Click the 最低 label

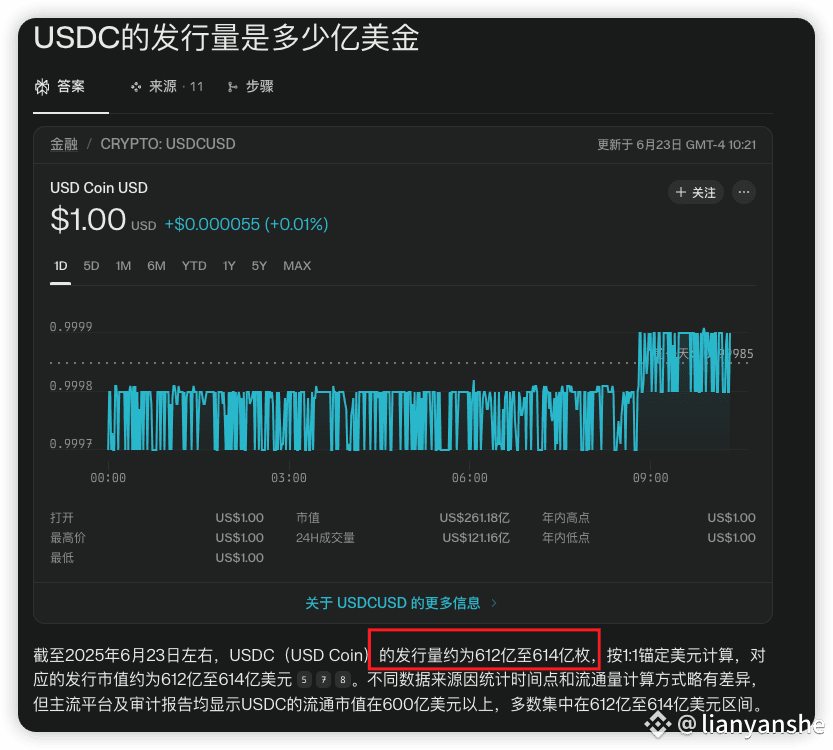click(62, 558)
